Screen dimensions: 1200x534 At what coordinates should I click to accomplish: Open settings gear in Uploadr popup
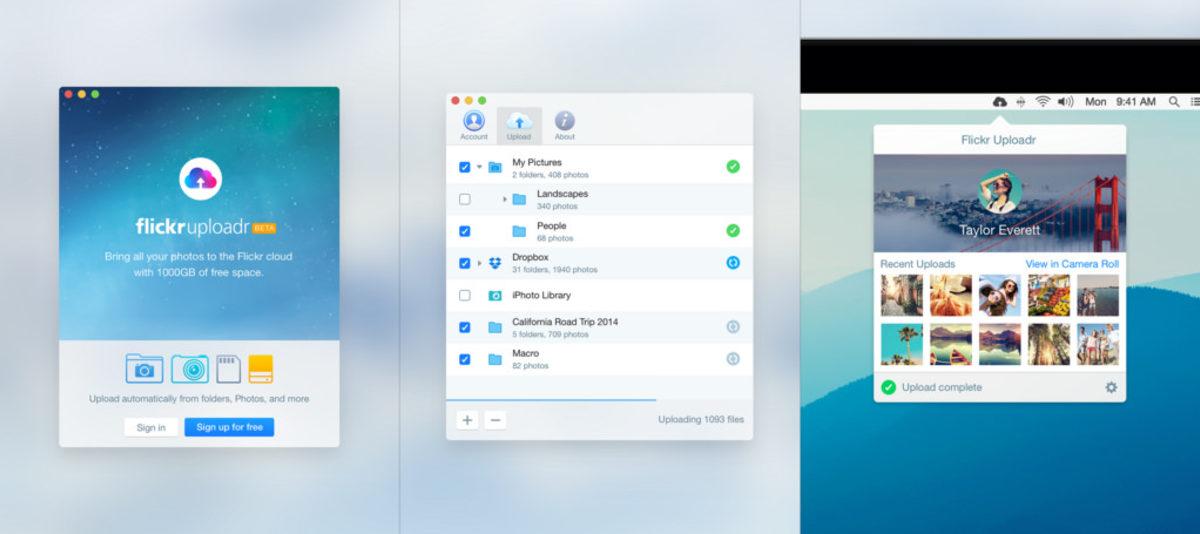pyautogui.click(x=1111, y=387)
